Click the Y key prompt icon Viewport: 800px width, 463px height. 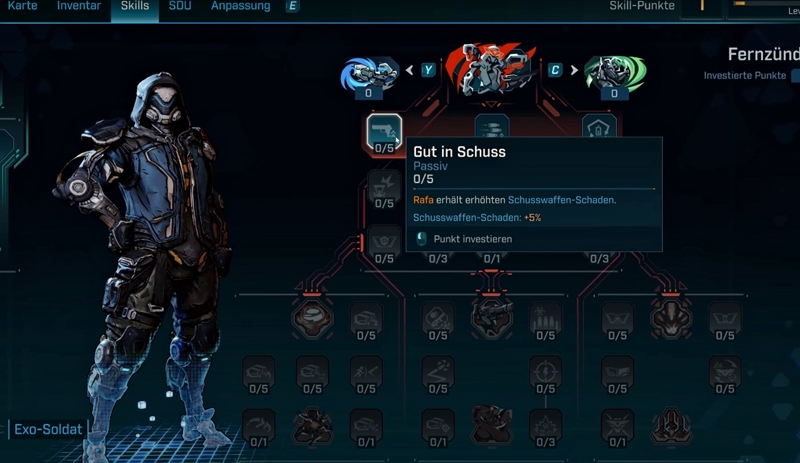click(428, 70)
